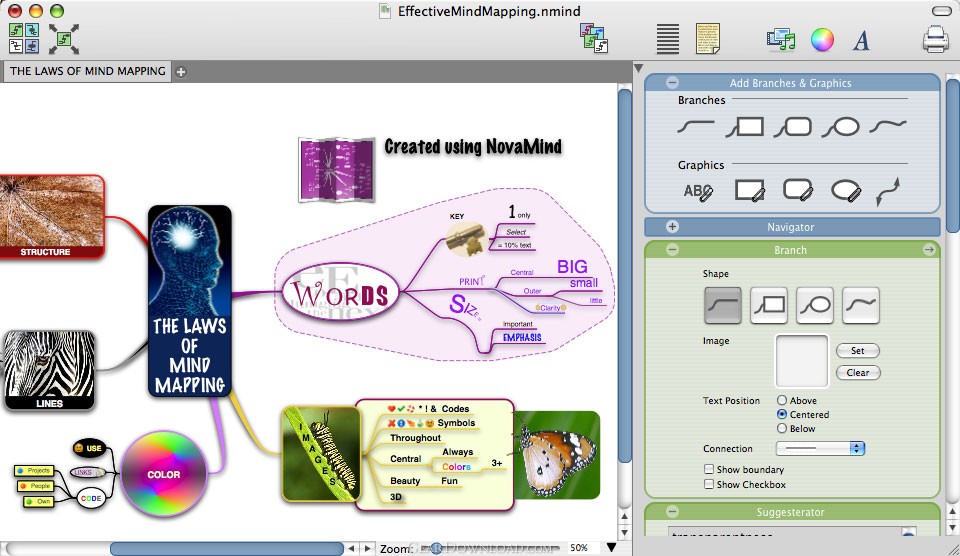The width and height of the screenshot is (960, 556).
Task: Add an ABC text graphic
Action: pos(698,192)
